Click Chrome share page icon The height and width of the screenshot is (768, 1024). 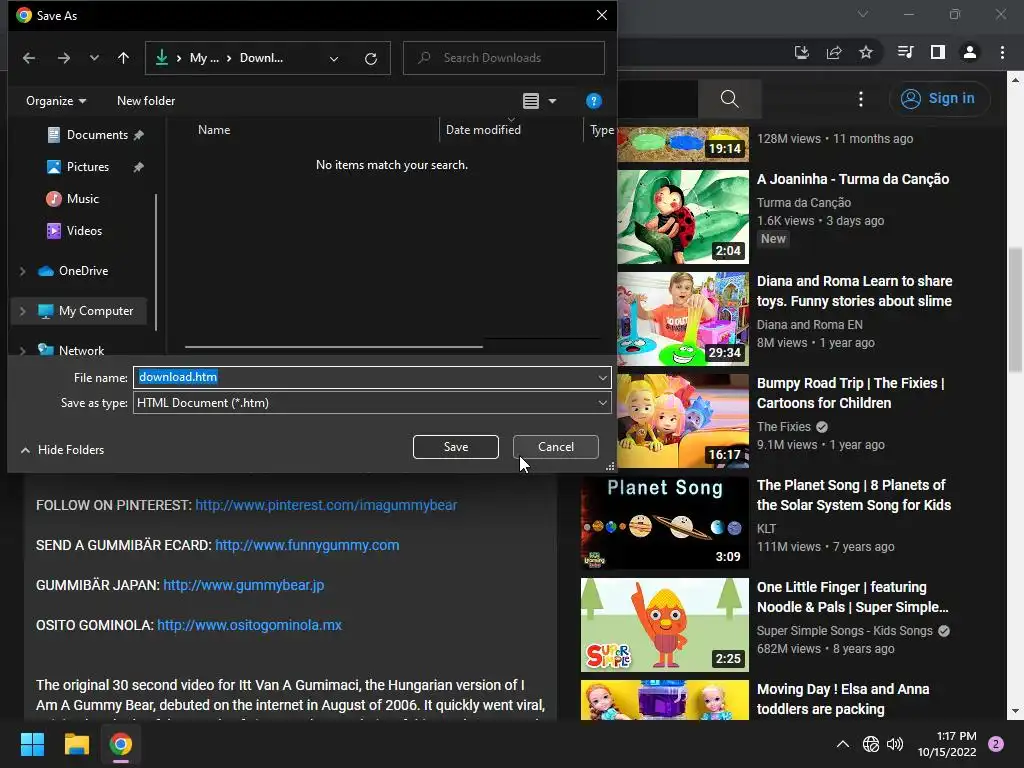[x=834, y=52]
